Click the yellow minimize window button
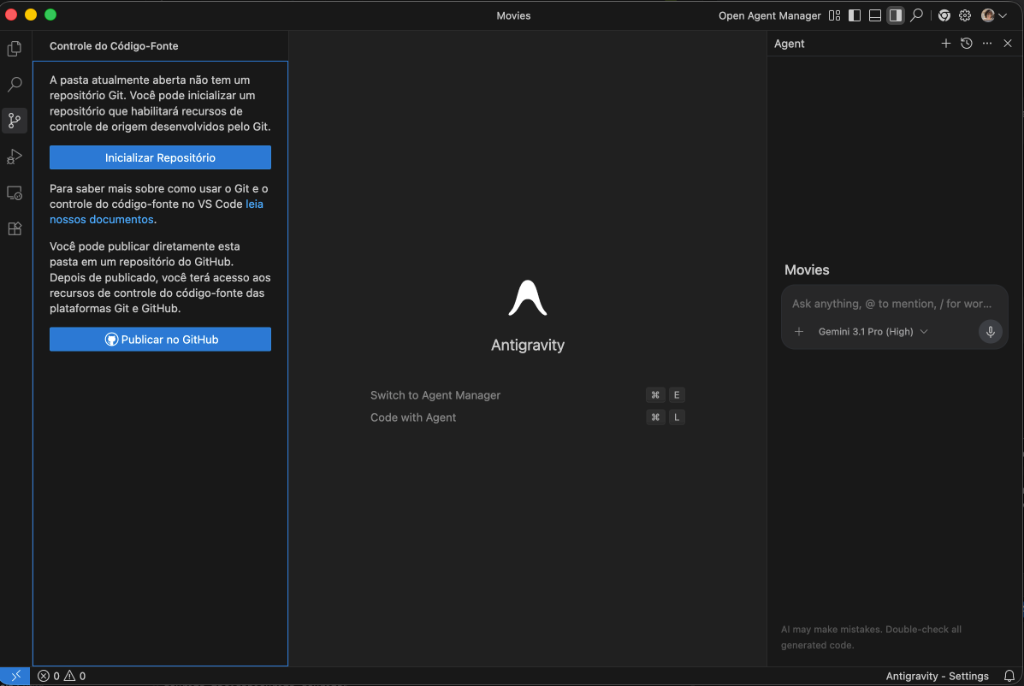Image resolution: width=1024 pixels, height=686 pixels. click(x=31, y=14)
